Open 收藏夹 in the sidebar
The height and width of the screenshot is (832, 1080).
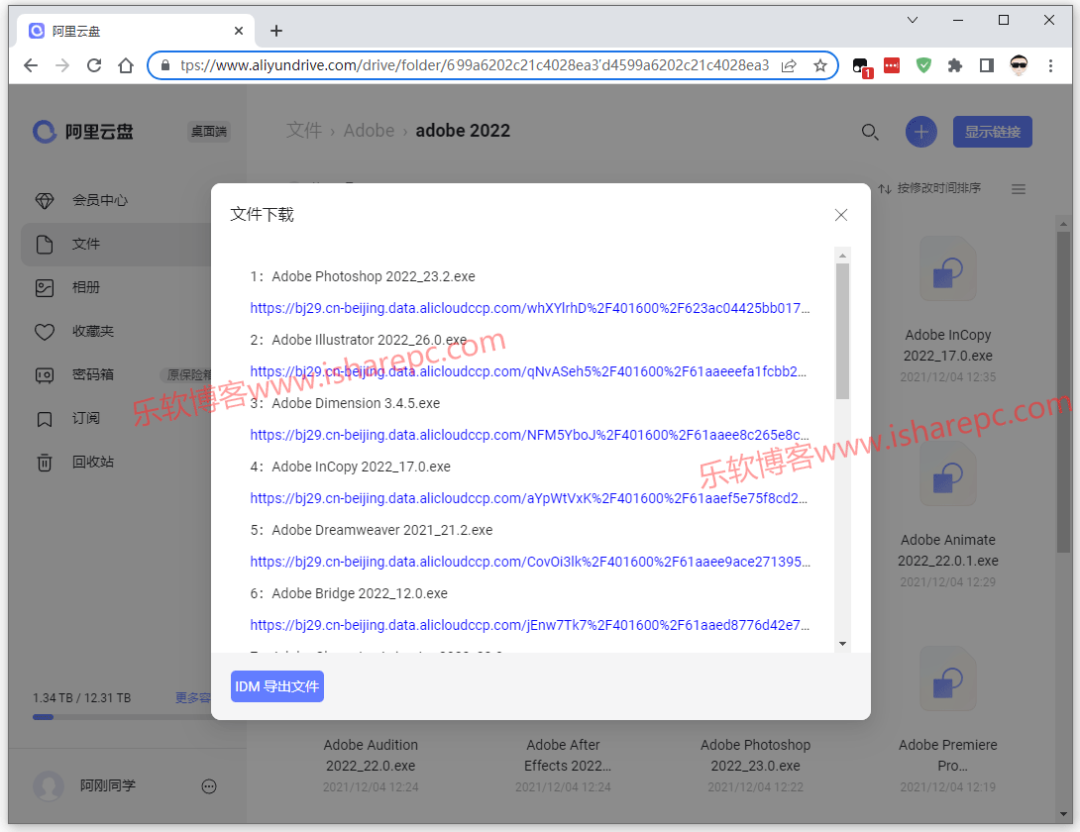pyautogui.click(x=74, y=331)
